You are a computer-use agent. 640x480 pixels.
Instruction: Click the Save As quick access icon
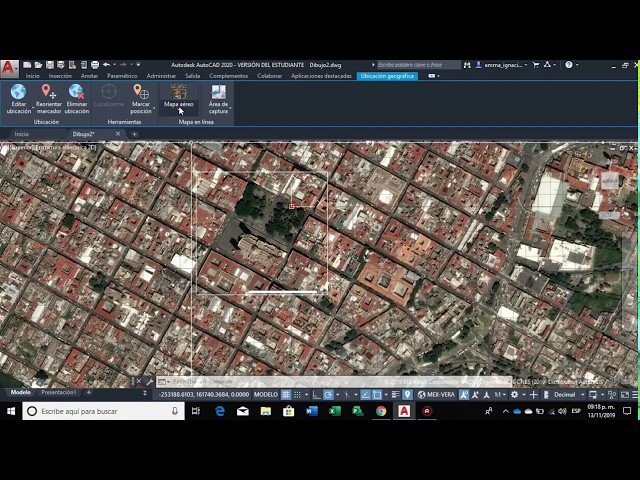point(61,65)
